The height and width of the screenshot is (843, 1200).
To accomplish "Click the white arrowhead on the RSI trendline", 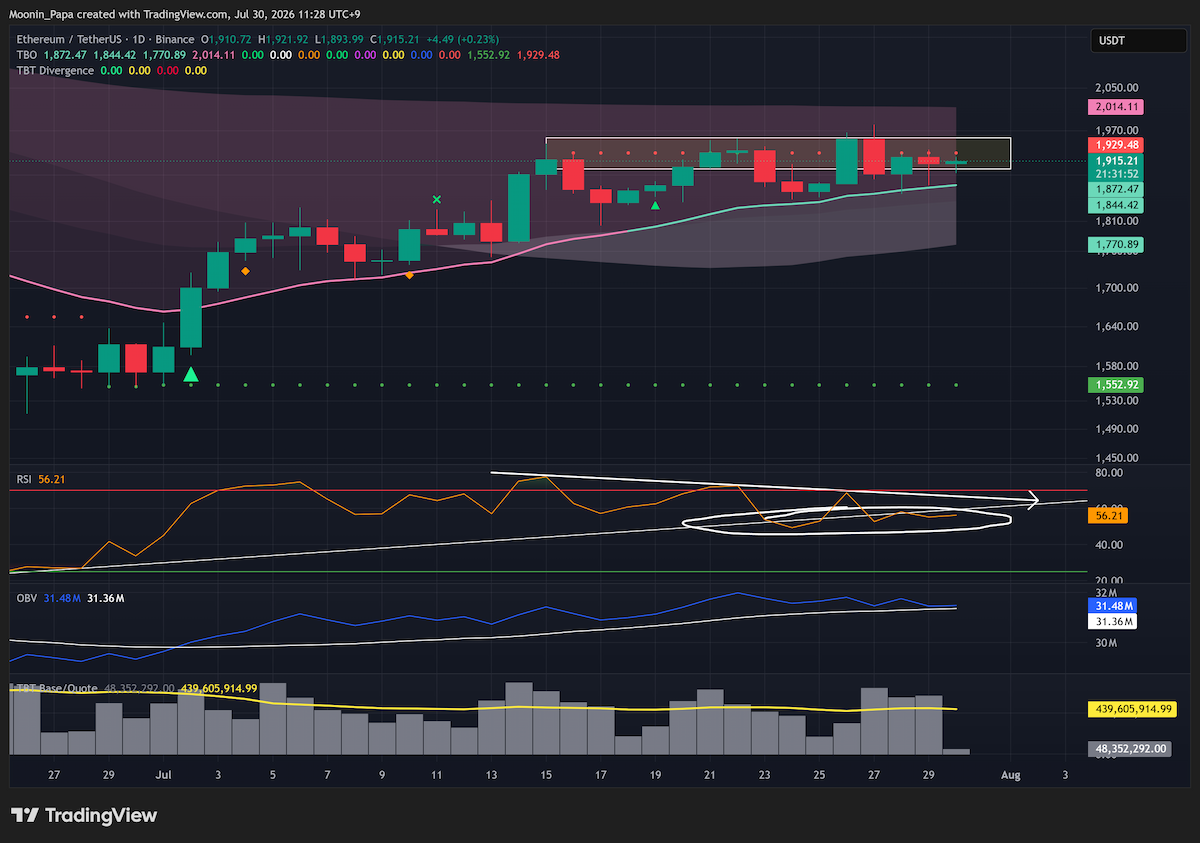I will (1035, 499).
